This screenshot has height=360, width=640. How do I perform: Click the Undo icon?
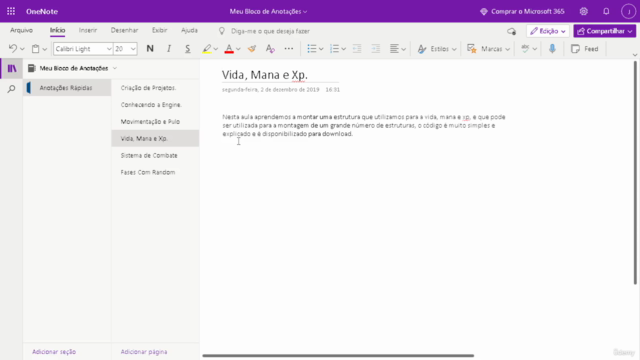[x=13, y=49]
